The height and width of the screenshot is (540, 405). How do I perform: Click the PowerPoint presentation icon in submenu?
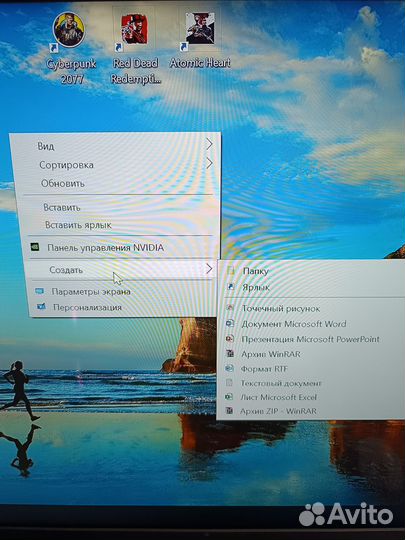tap(230, 339)
